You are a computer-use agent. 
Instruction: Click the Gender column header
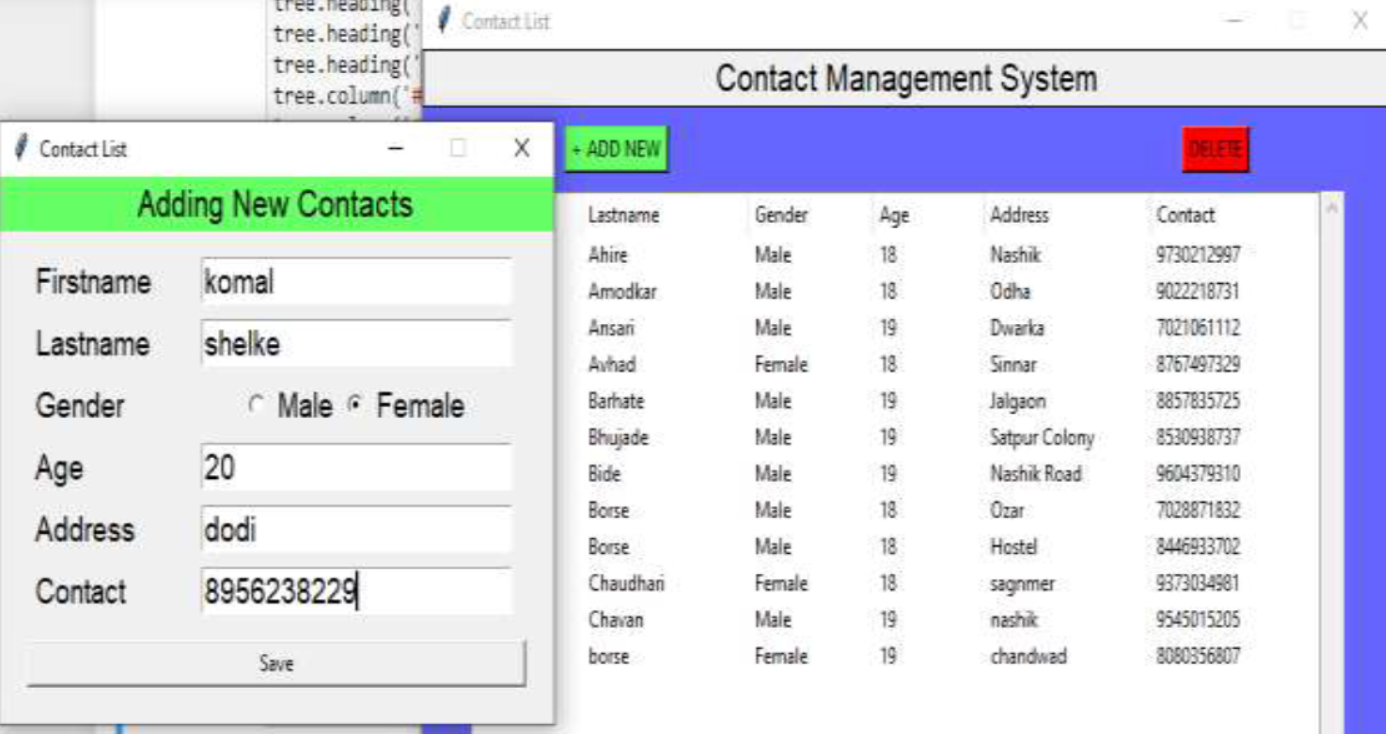(x=779, y=215)
